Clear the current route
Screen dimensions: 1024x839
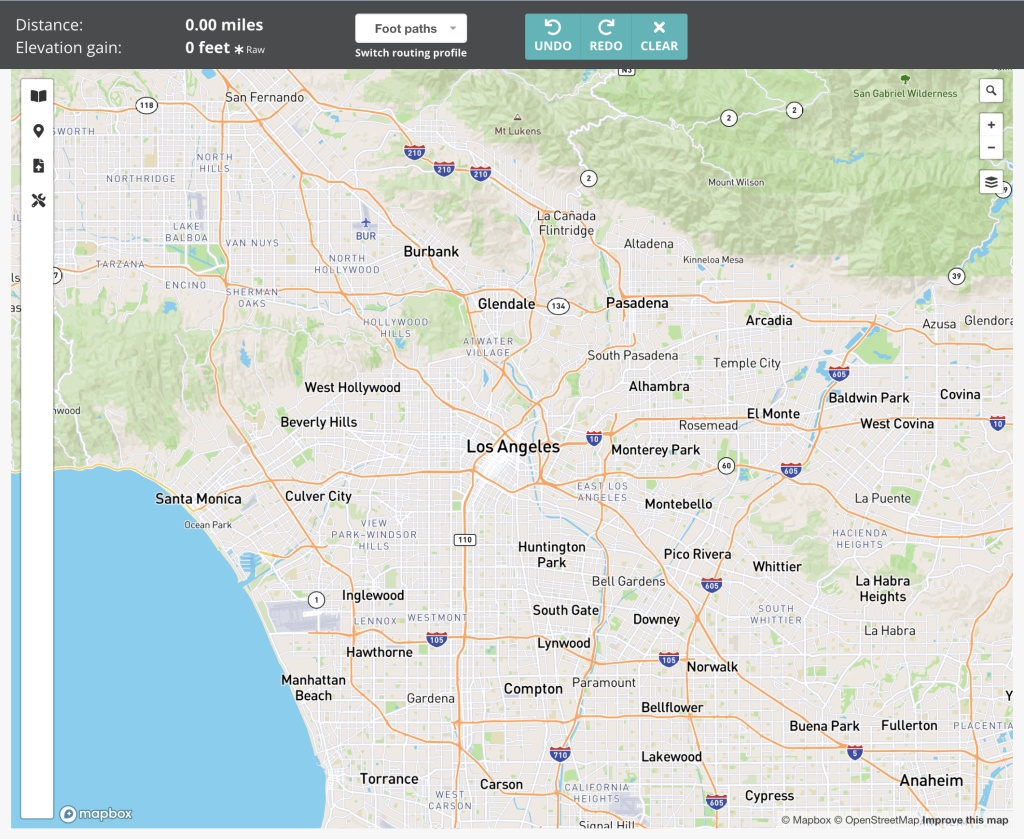tap(659, 37)
